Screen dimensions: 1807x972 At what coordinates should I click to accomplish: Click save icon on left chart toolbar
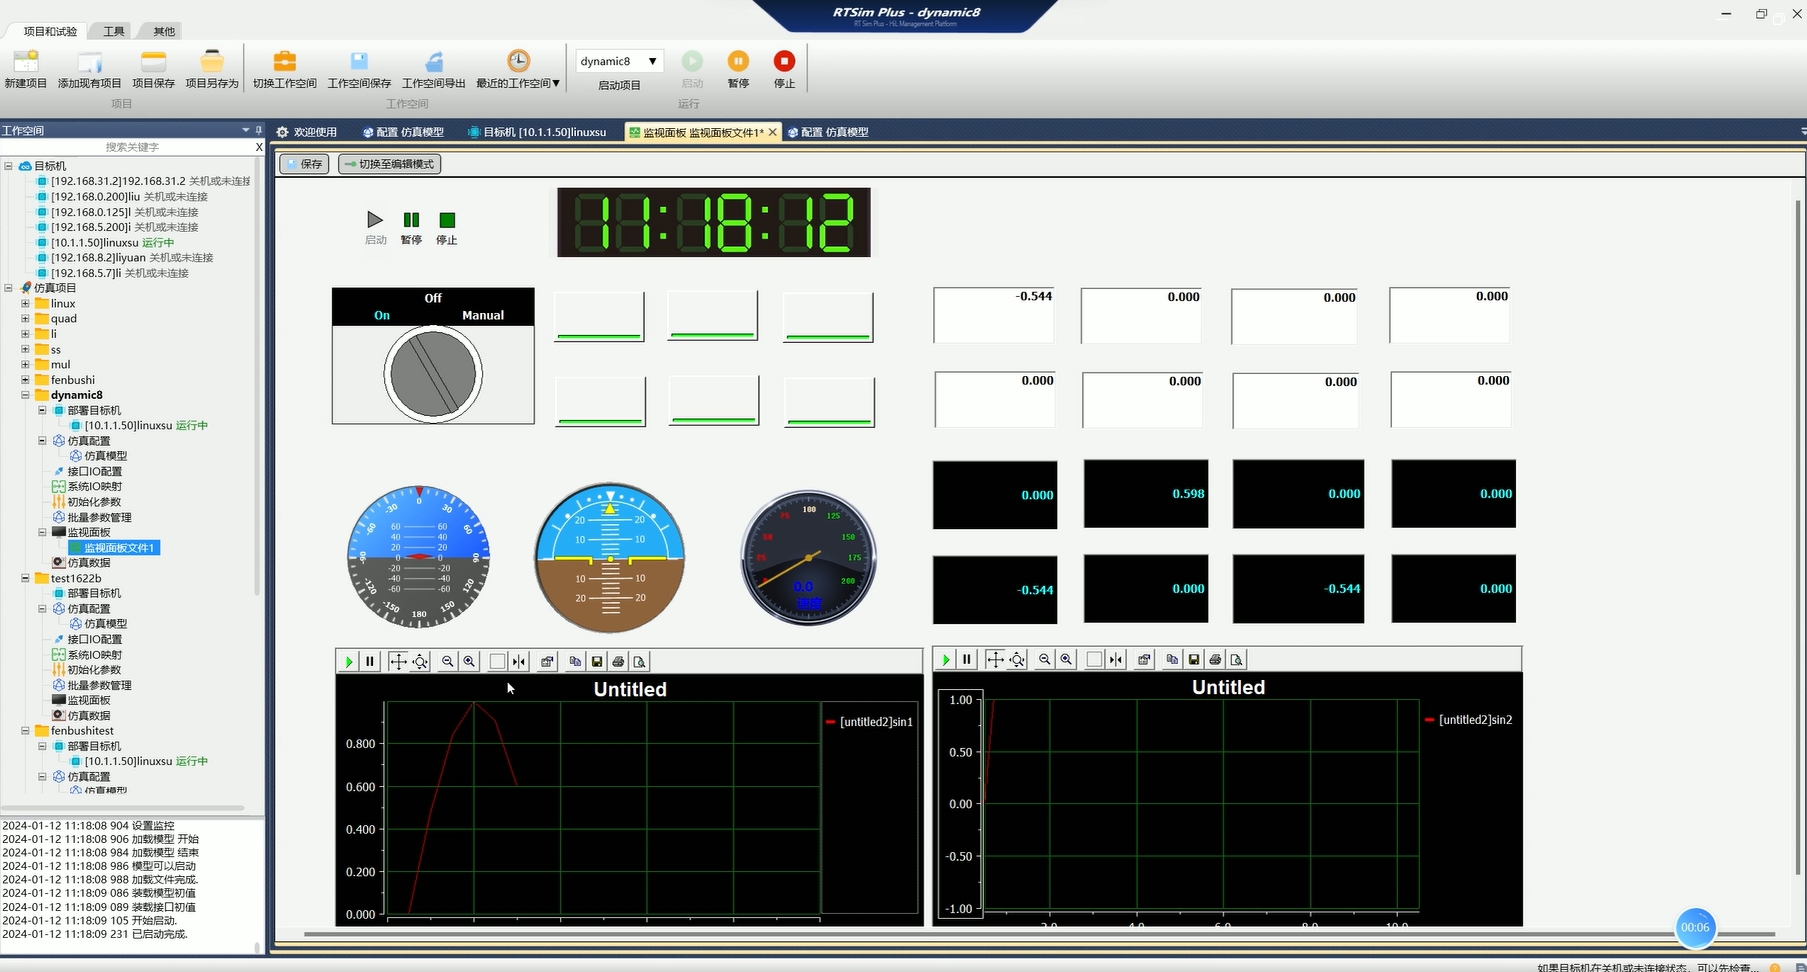point(597,661)
